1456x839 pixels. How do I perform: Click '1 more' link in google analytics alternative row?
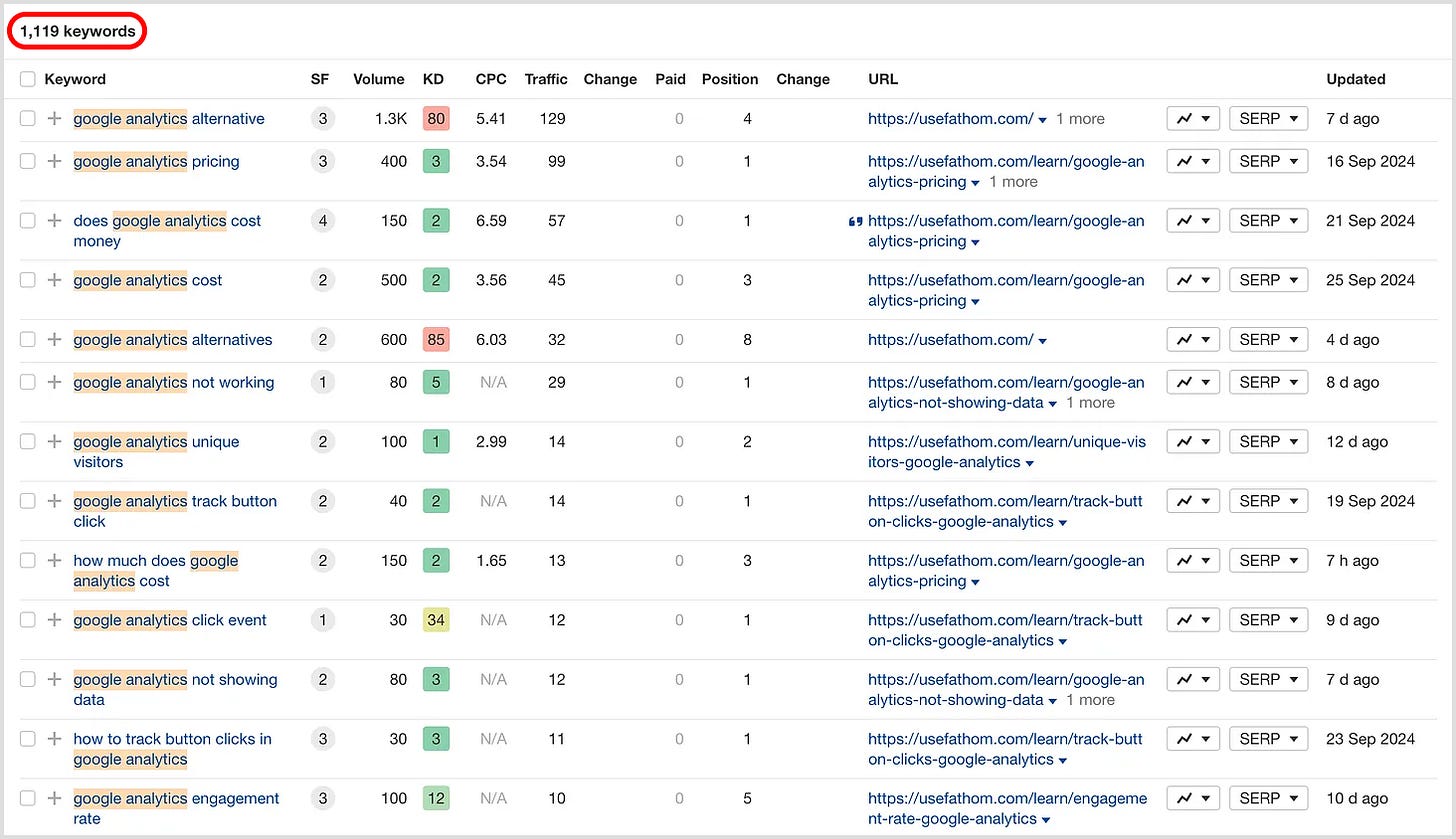(1080, 119)
